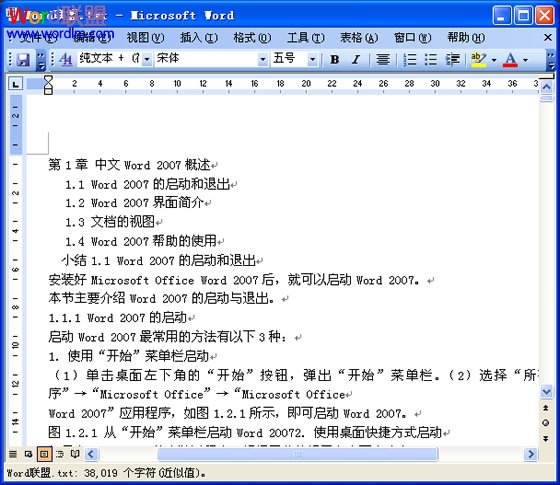Toggle Bold formatting
This screenshot has height=485, width=560.
[335, 59]
